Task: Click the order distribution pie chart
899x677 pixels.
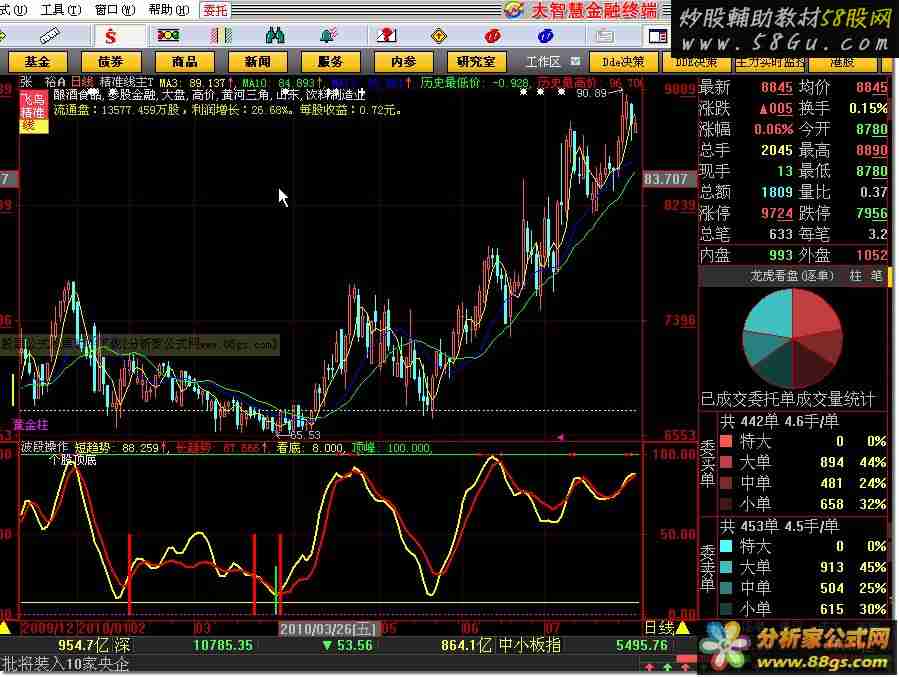Action: 792,338
